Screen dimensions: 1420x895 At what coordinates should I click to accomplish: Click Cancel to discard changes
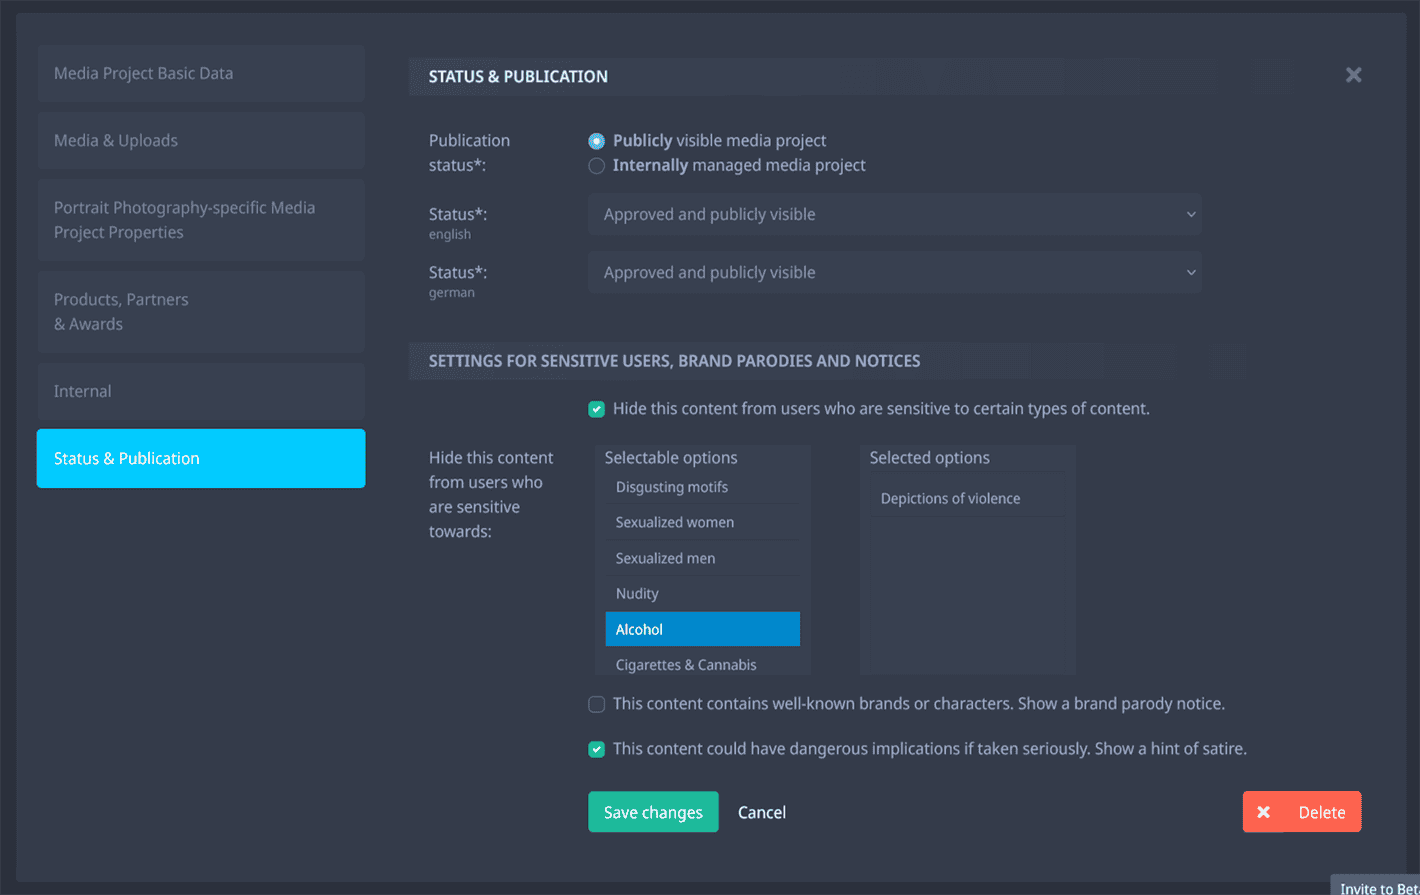[761, 812]
